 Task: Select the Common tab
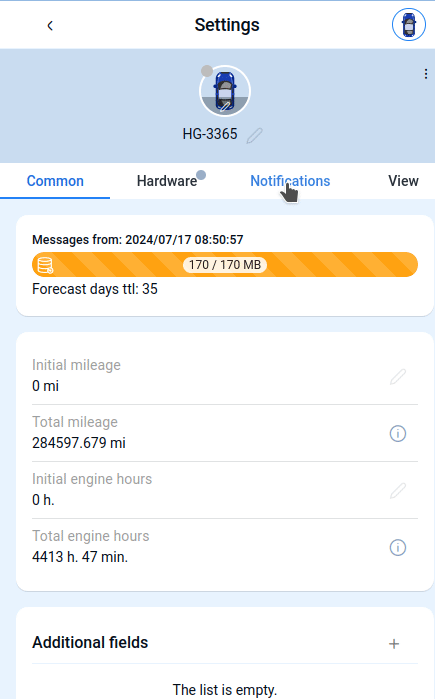(x=55, y=181)
